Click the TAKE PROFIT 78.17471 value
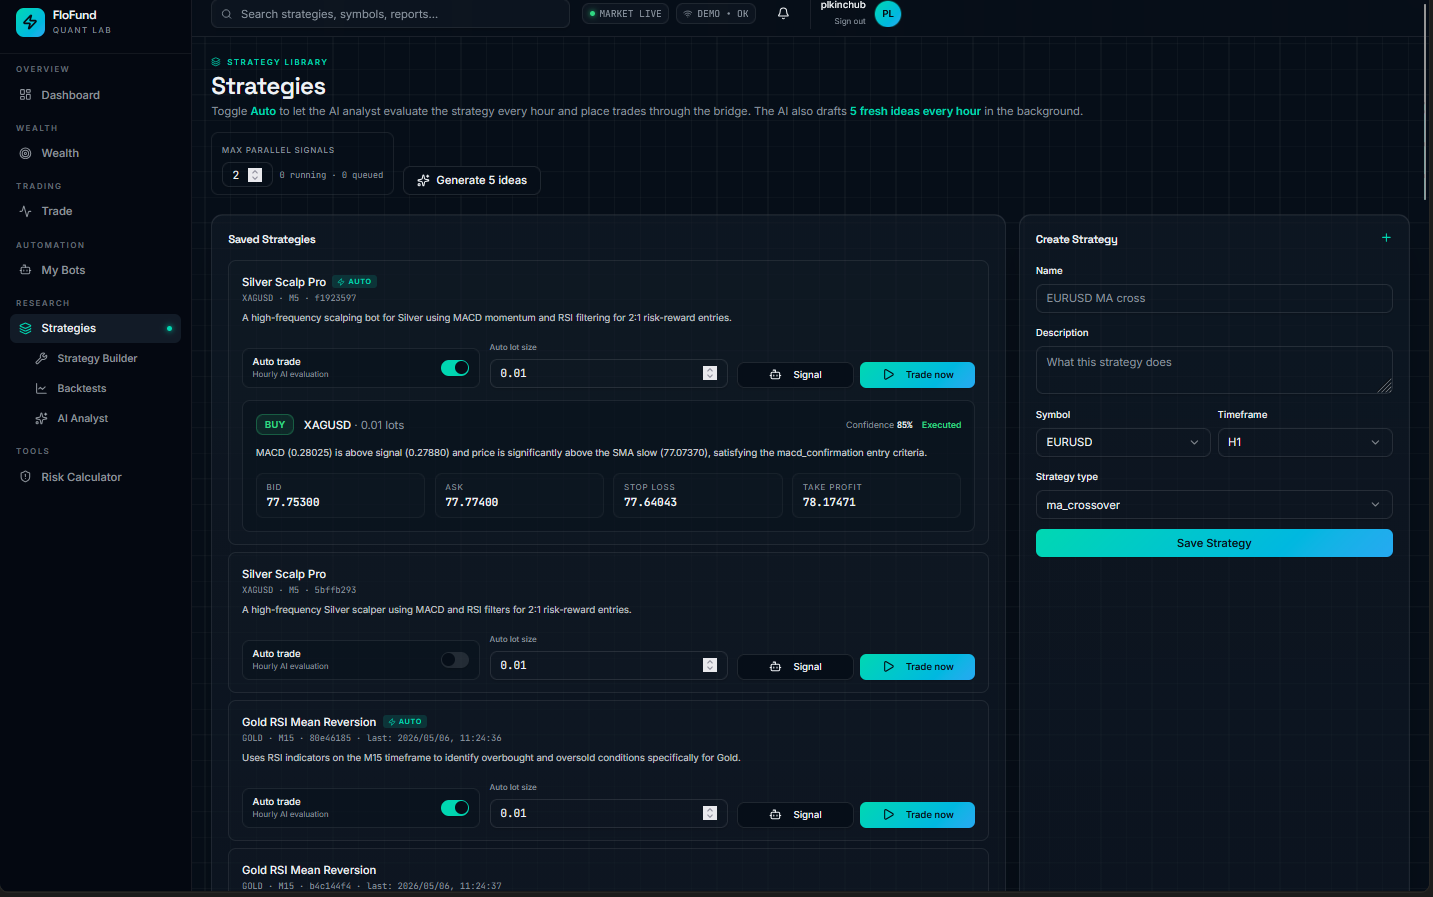The image size is (1433, 897). (829, 503)
